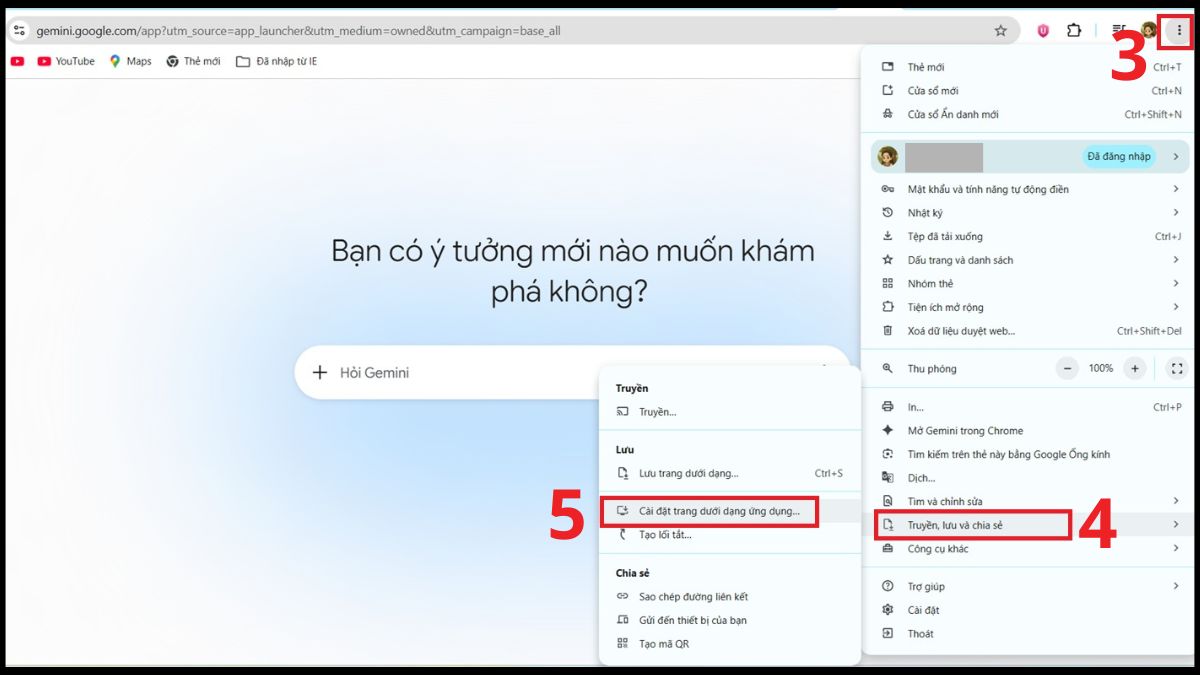Increase zoom with the plus button
This screenshot has width=1200, height=675.
point(1134,369)
